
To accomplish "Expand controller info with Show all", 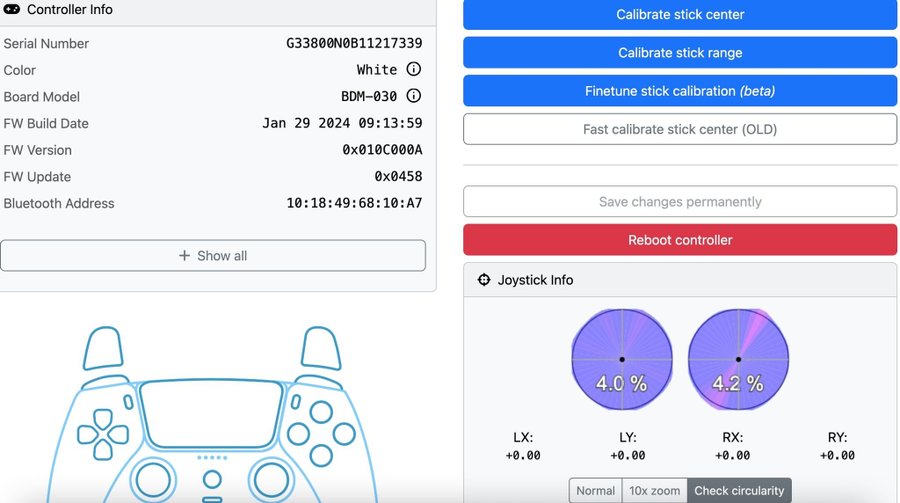I will 213,256.
